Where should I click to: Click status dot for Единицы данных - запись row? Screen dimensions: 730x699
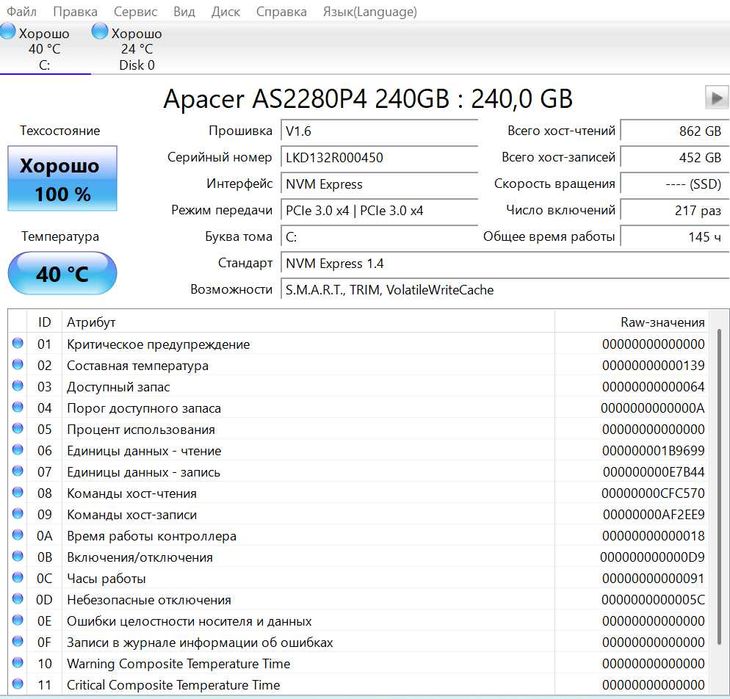click(x=18, y=471)
